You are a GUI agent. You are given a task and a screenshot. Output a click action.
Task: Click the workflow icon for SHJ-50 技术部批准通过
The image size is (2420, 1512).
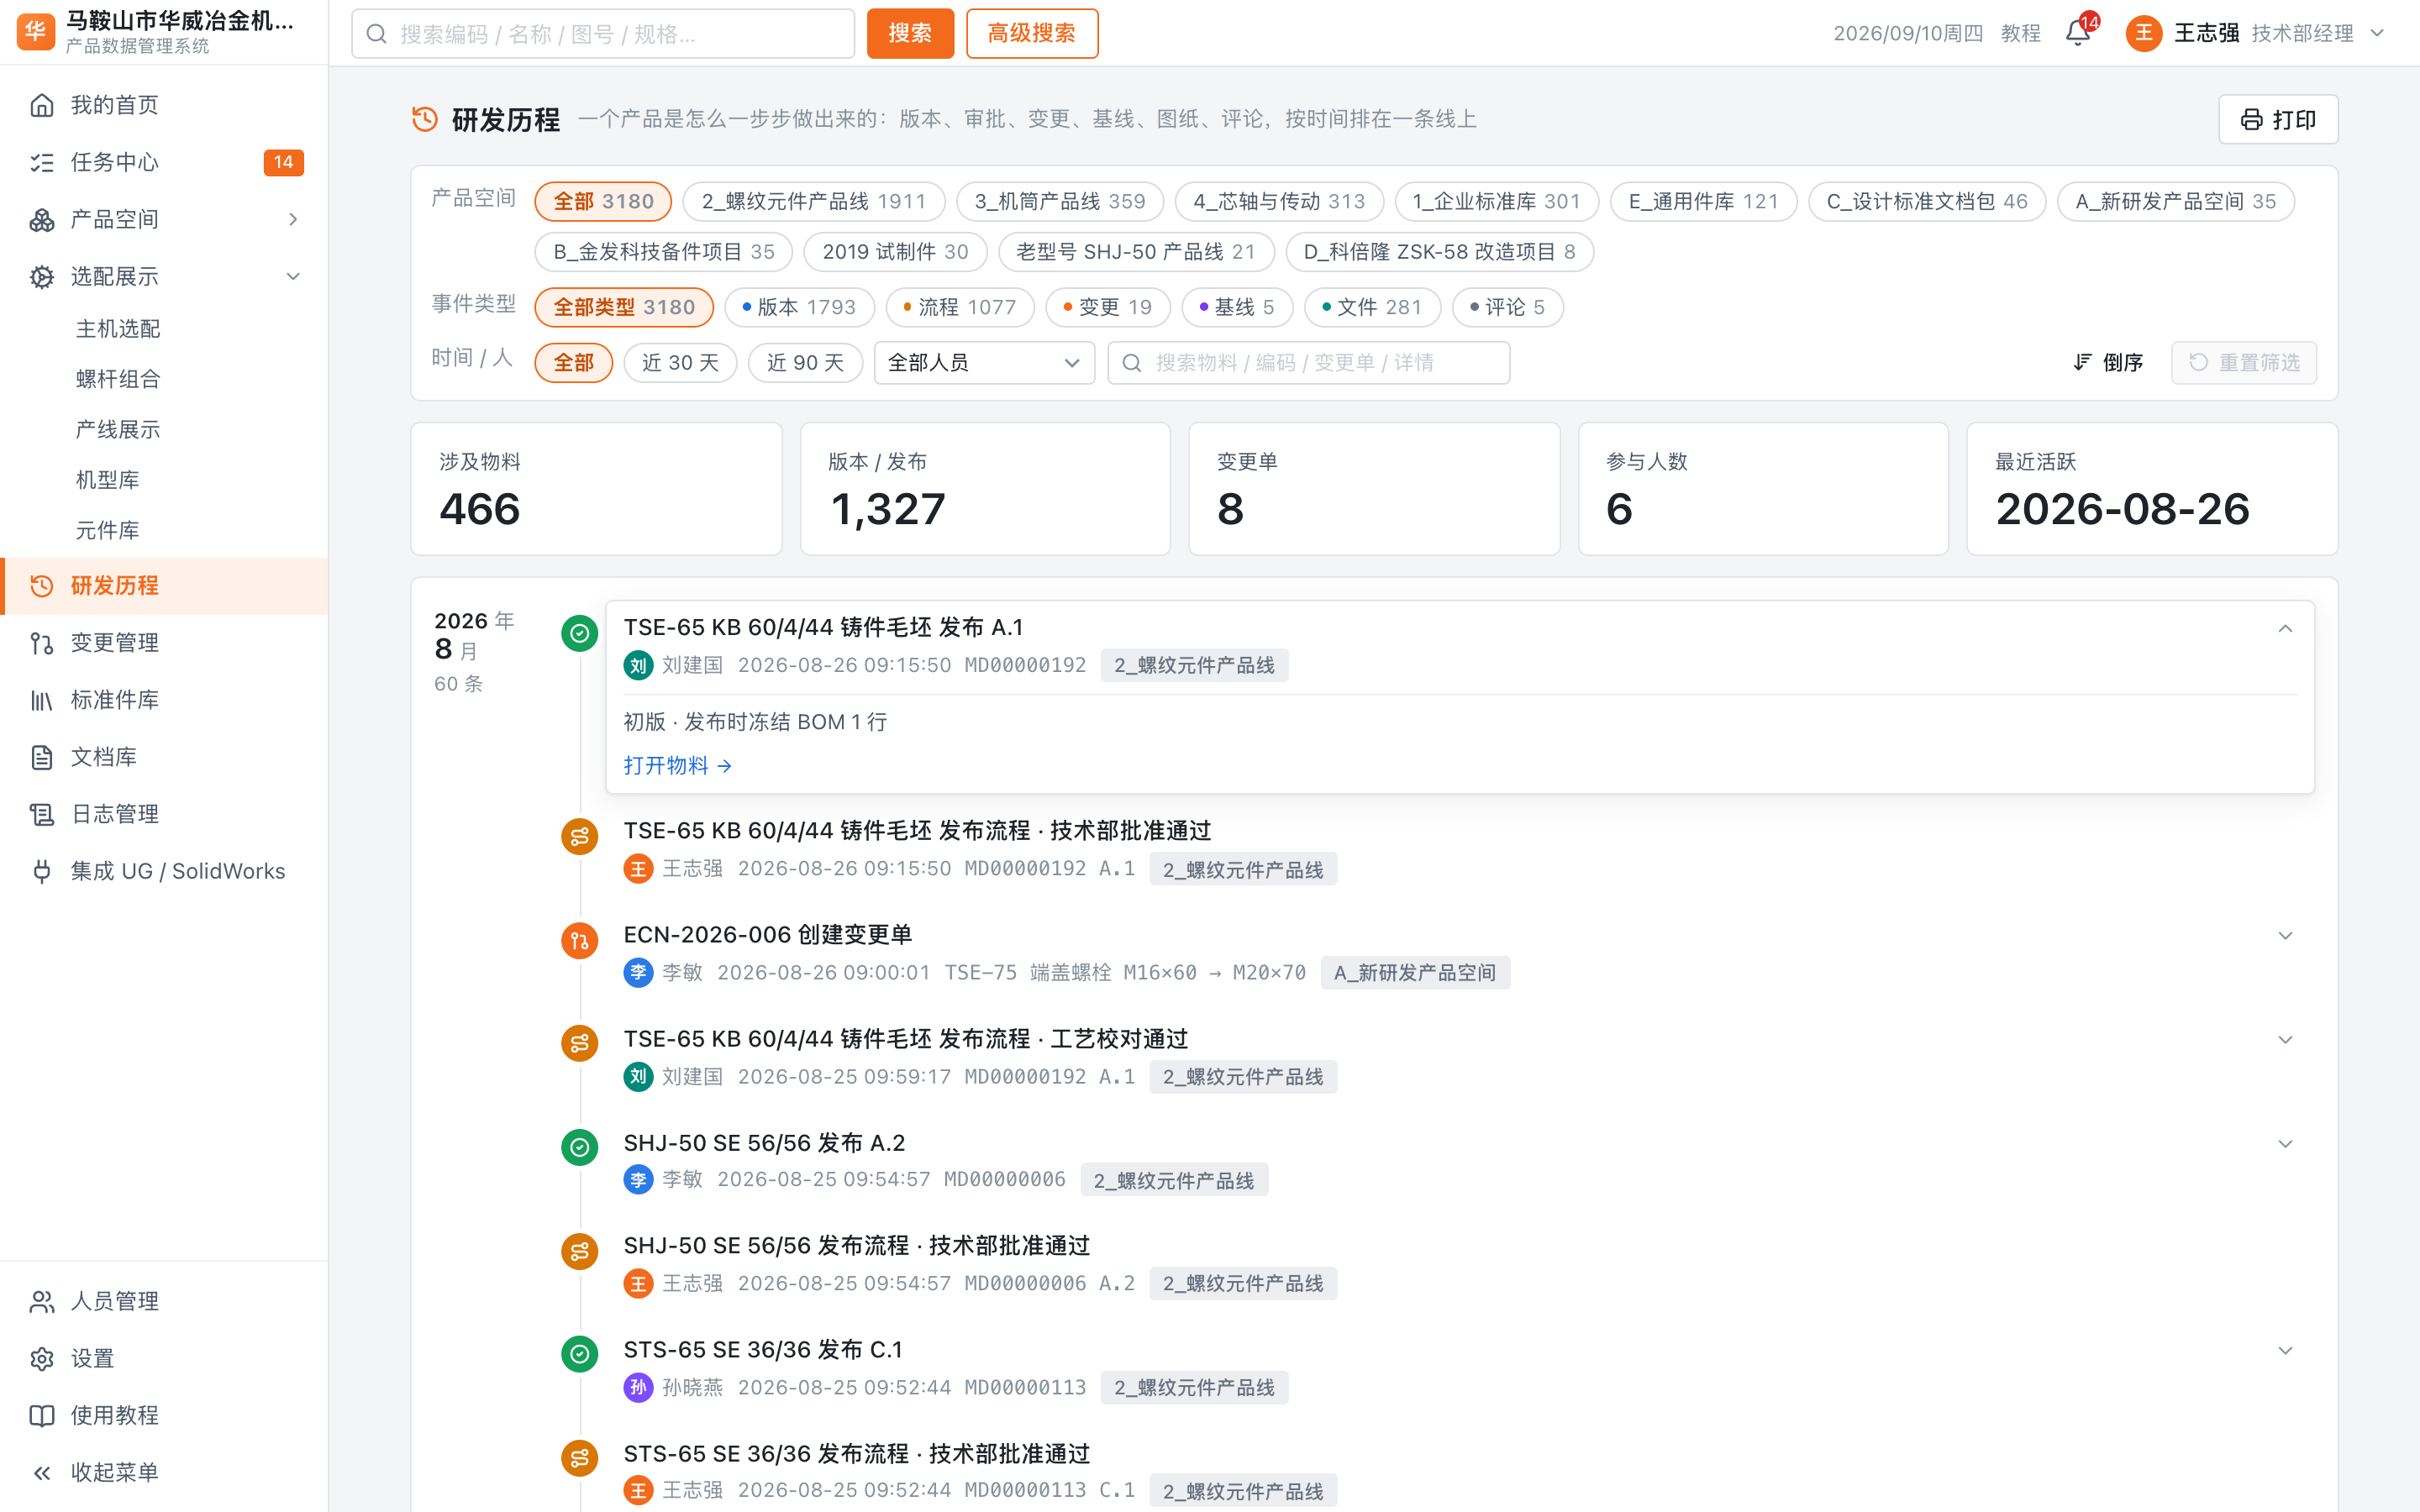(580, 1251)
